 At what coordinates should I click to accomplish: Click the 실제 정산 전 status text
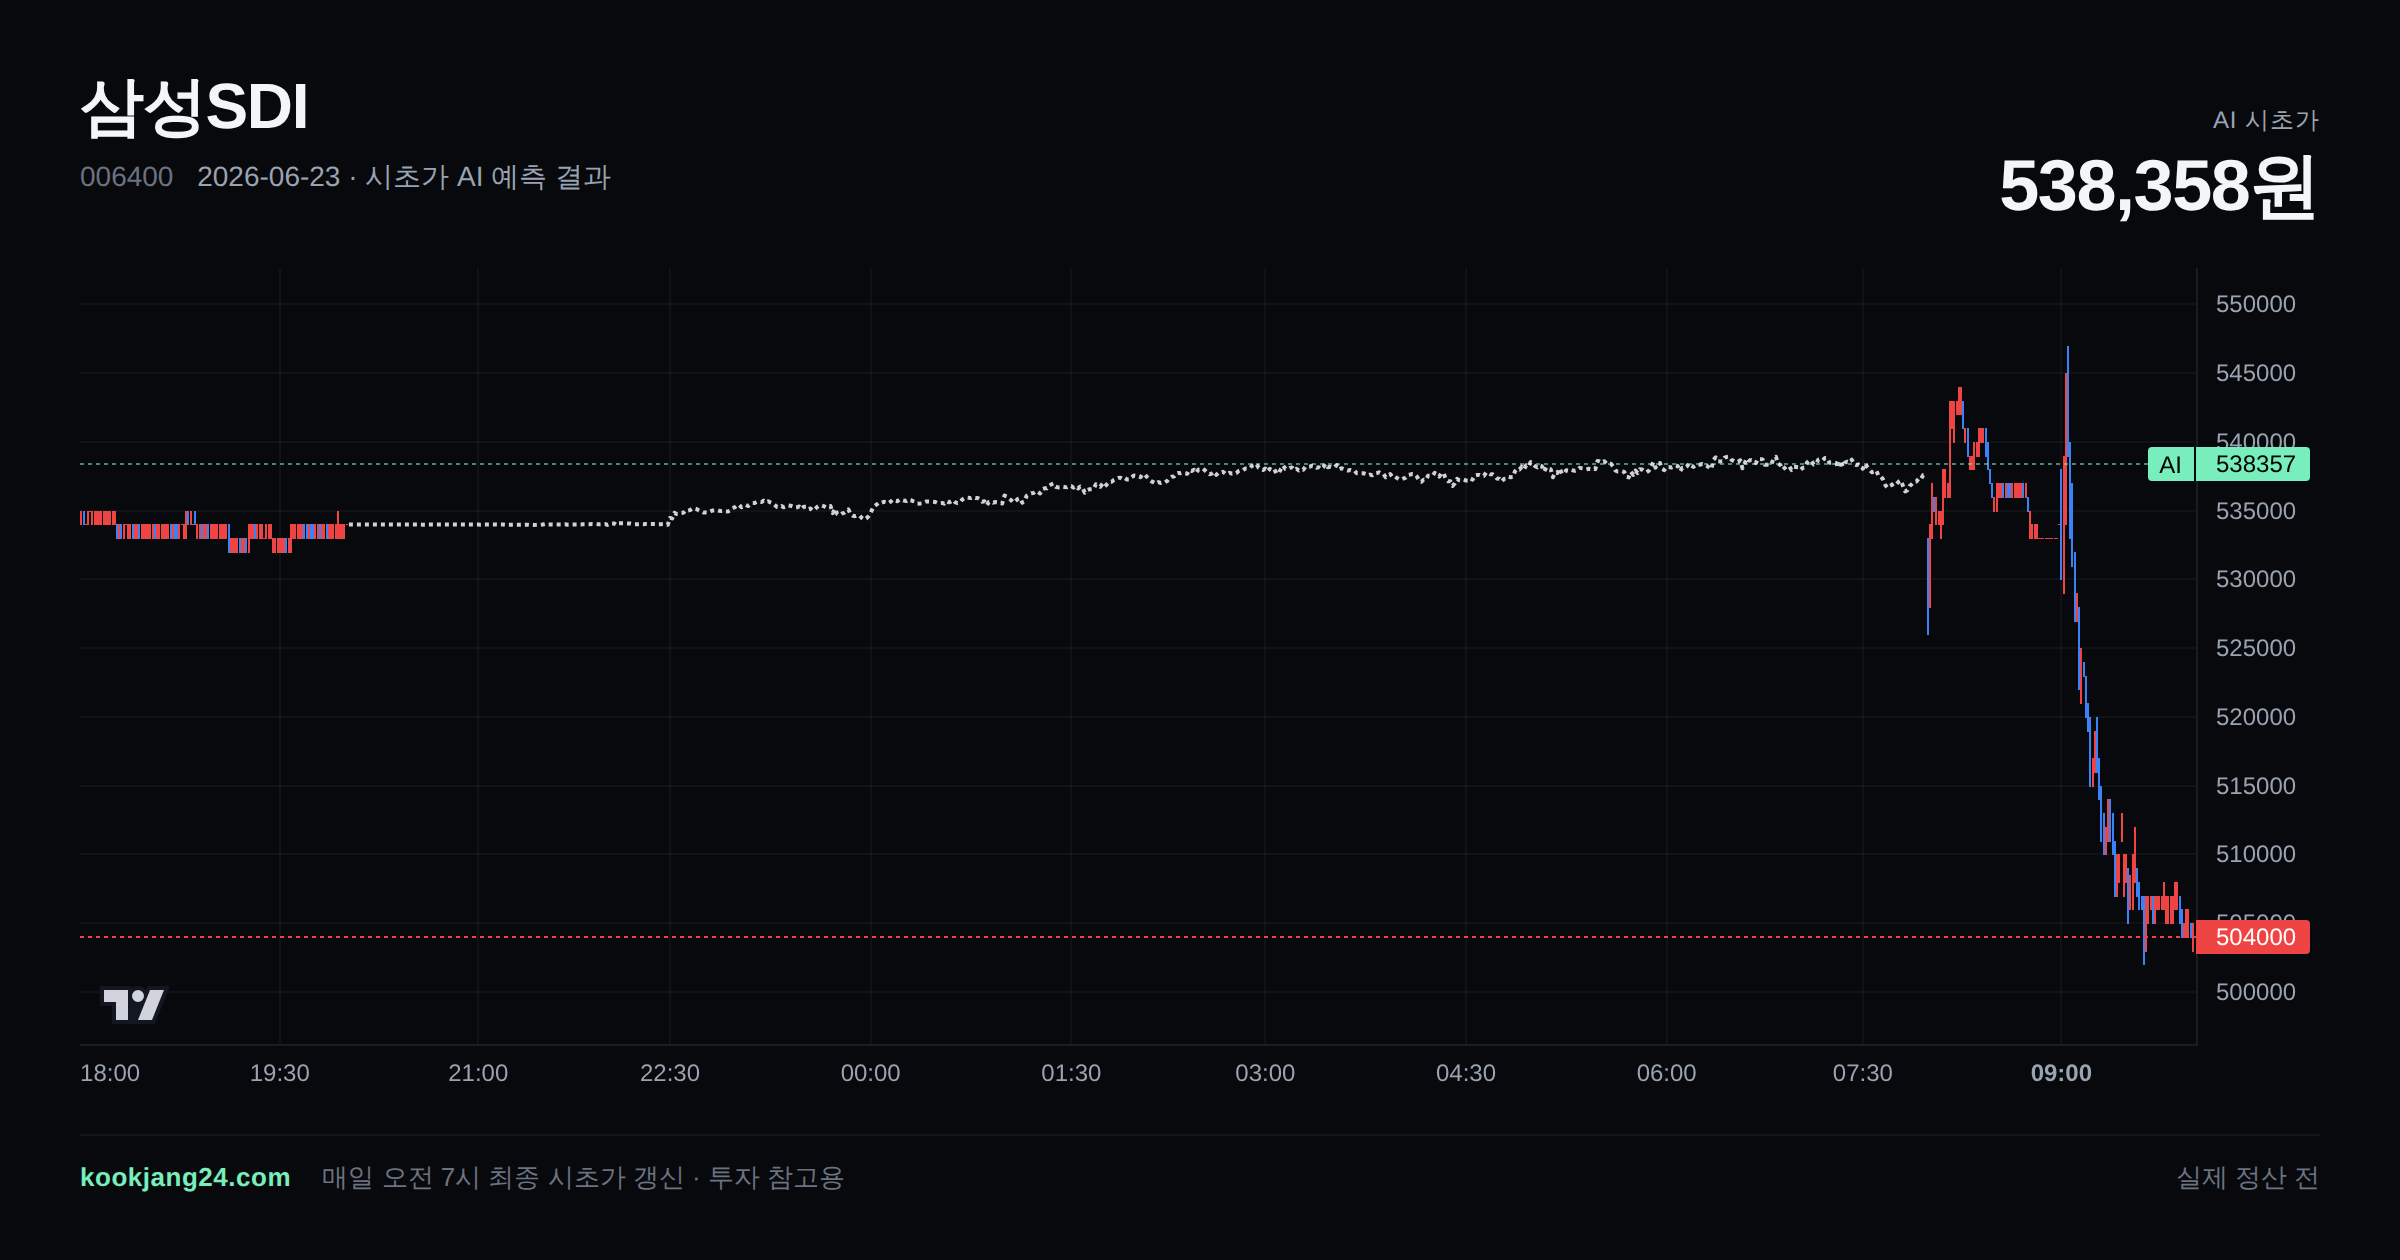coord(2248,1178)
